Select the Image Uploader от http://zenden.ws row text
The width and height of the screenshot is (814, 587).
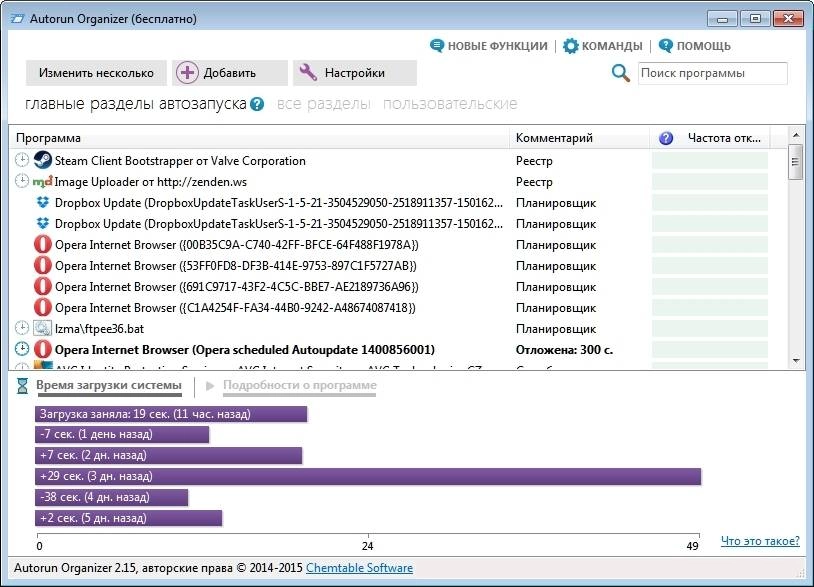(x=151, y=182)
